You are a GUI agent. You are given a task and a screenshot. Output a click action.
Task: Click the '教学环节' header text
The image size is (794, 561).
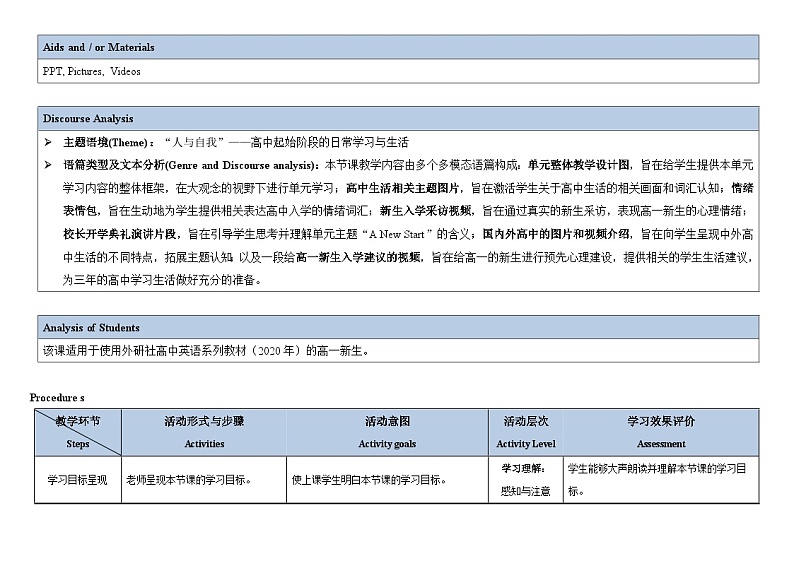(78, 421)
